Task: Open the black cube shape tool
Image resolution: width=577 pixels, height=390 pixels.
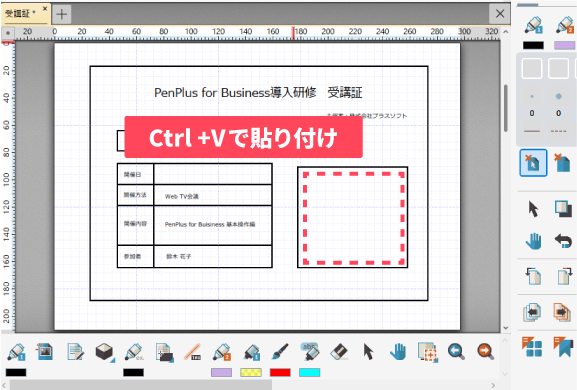Action: 105,352
